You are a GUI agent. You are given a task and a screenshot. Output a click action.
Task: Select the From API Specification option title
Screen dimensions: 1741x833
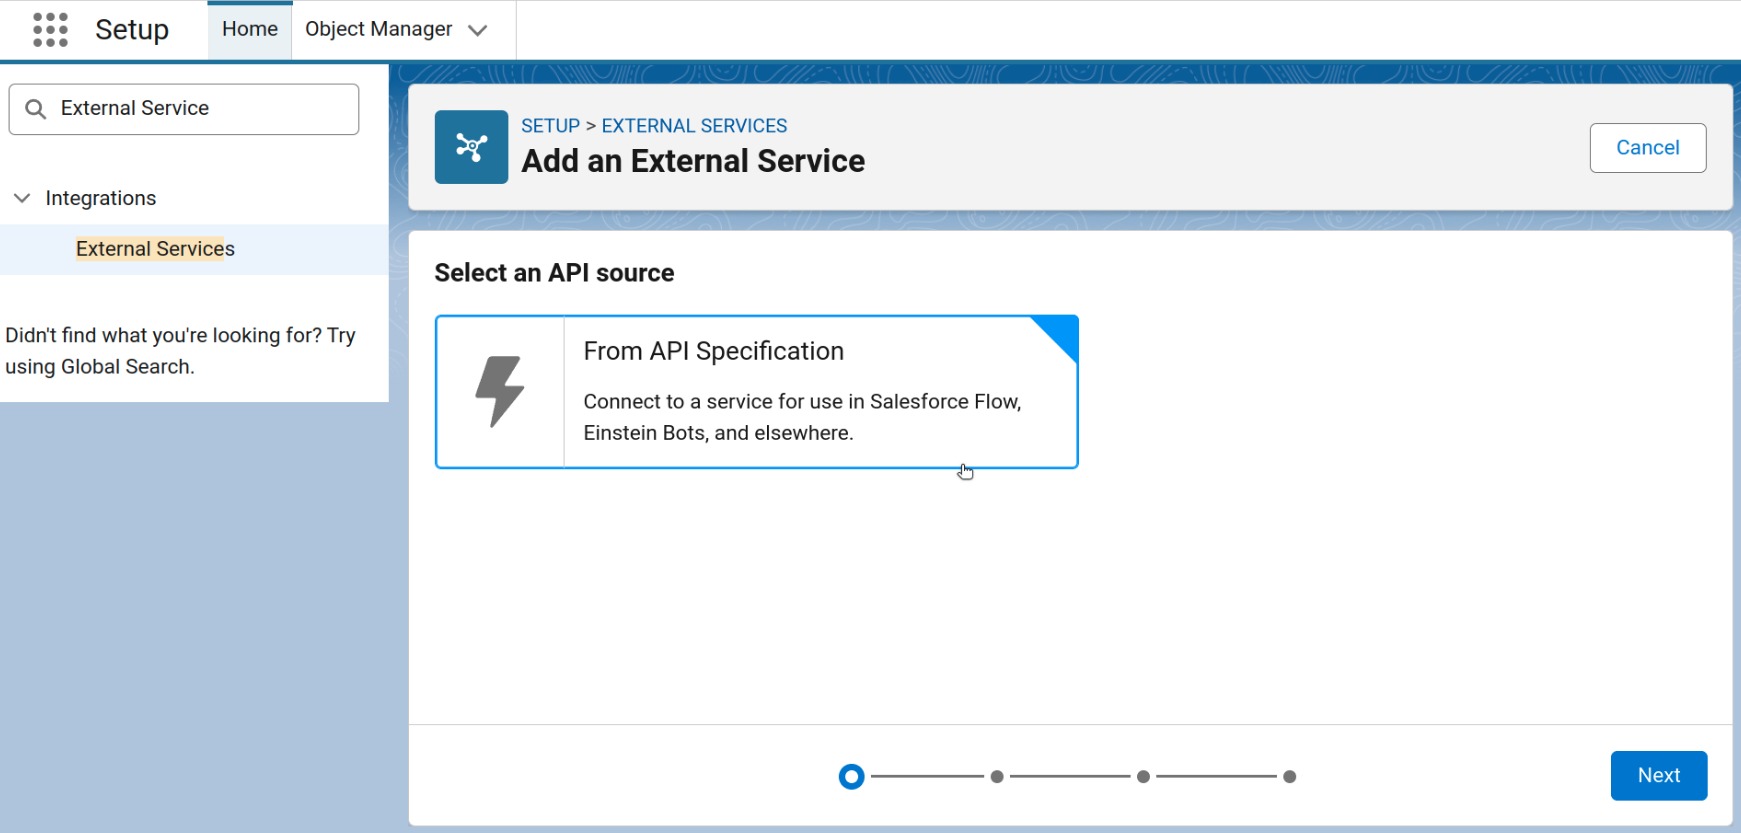[713, 351]
